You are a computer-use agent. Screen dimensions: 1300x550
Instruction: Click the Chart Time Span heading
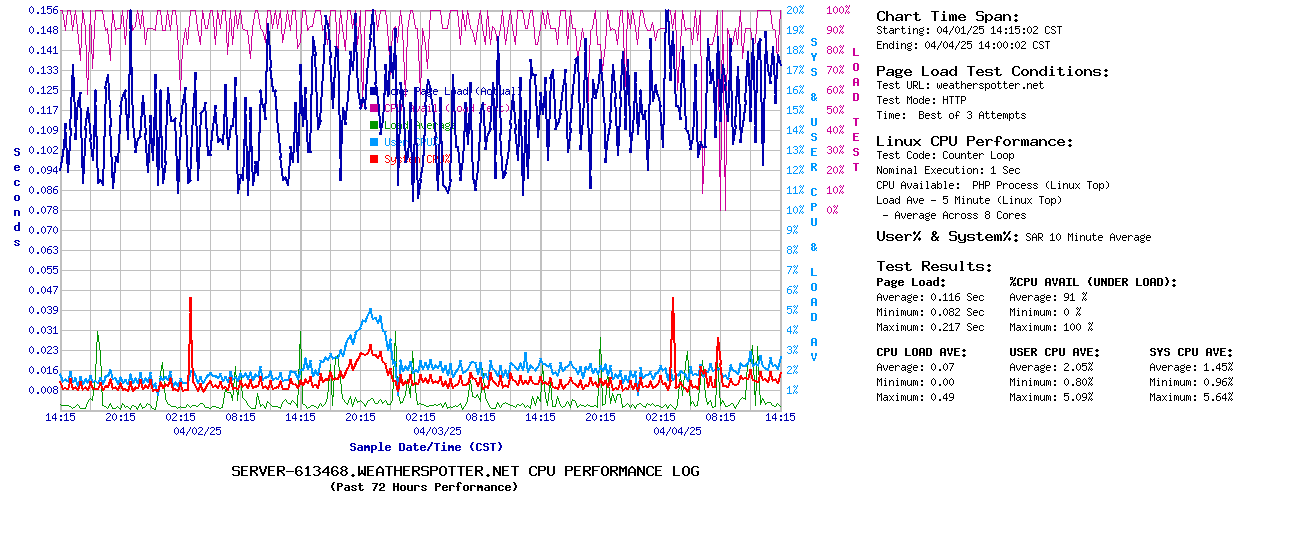tap(947, 16)
